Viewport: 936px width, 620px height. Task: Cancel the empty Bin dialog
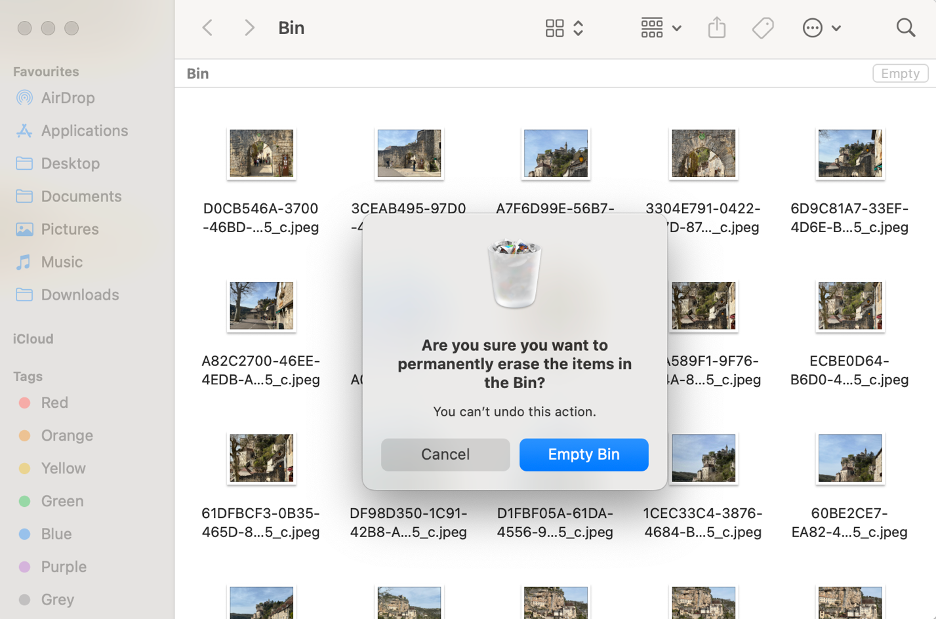coord(445,454)
